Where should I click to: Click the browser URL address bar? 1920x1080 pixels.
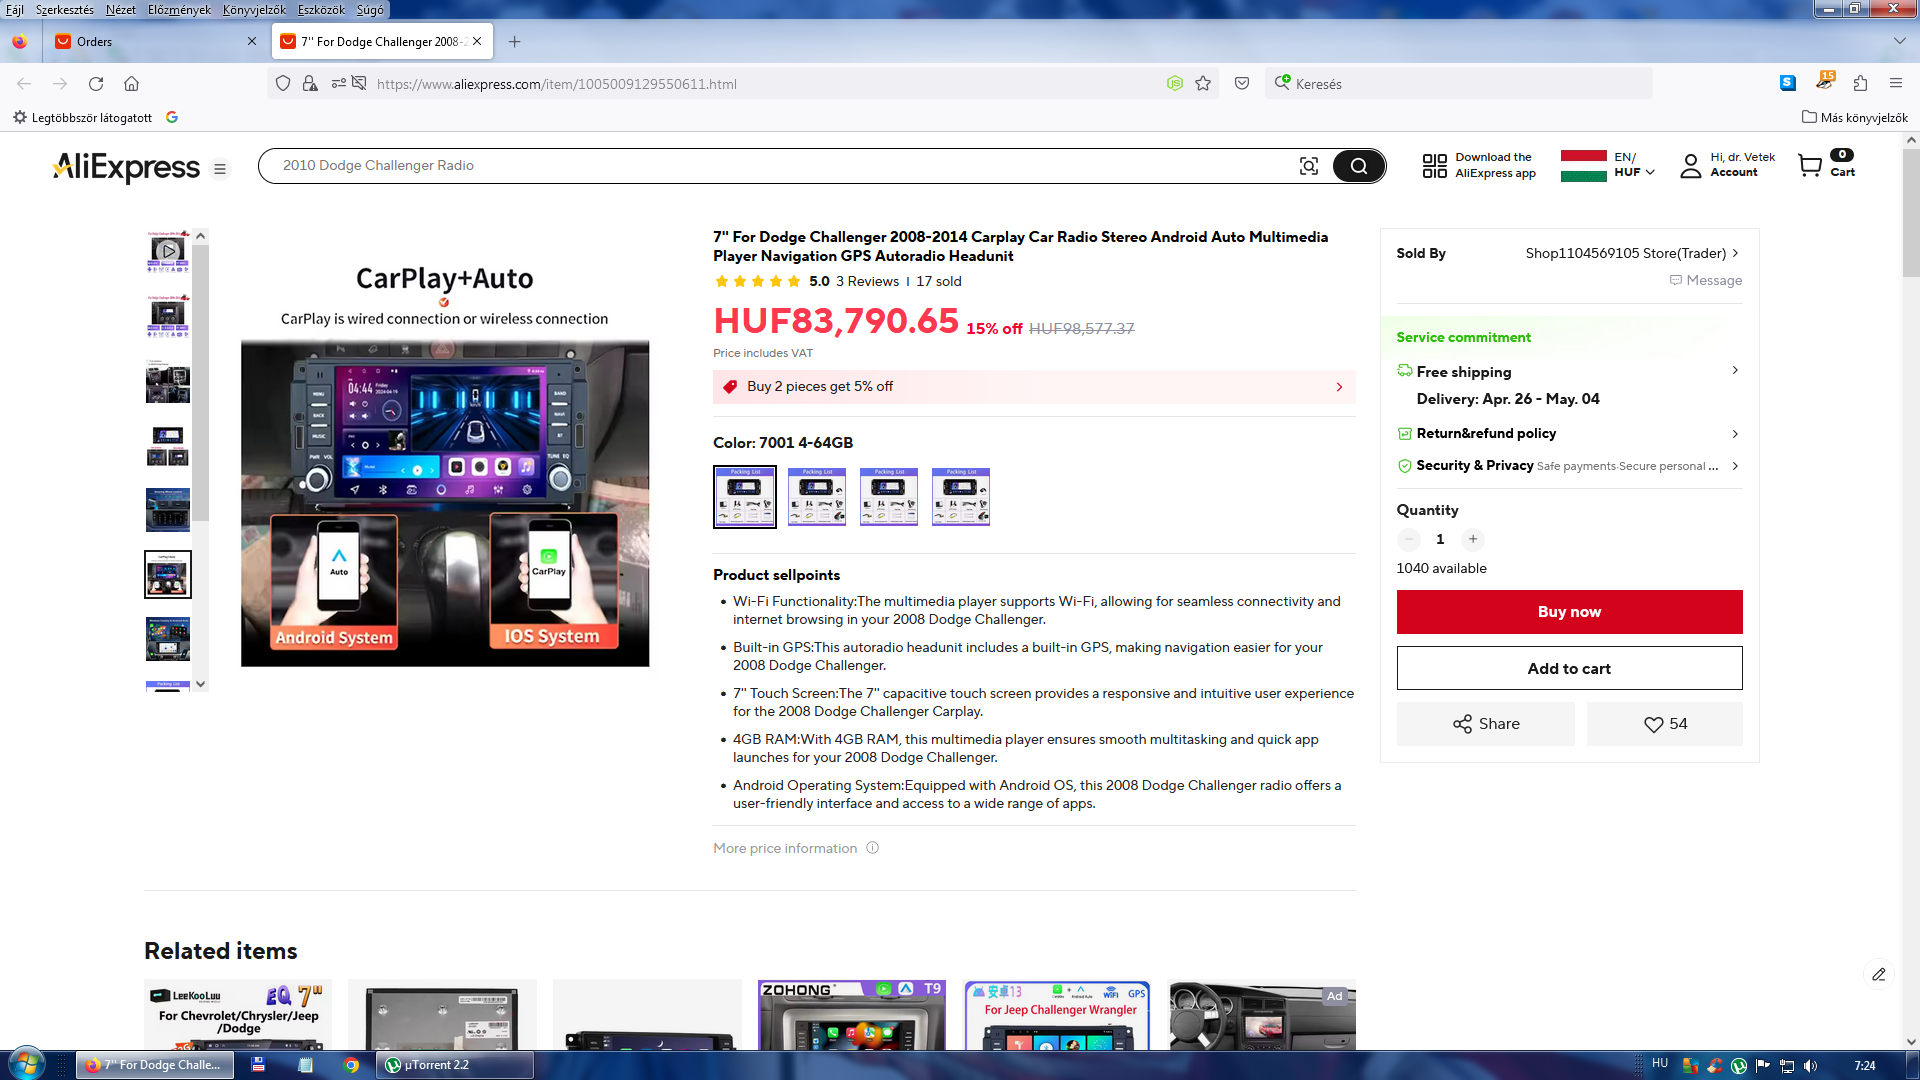[765, 84]
